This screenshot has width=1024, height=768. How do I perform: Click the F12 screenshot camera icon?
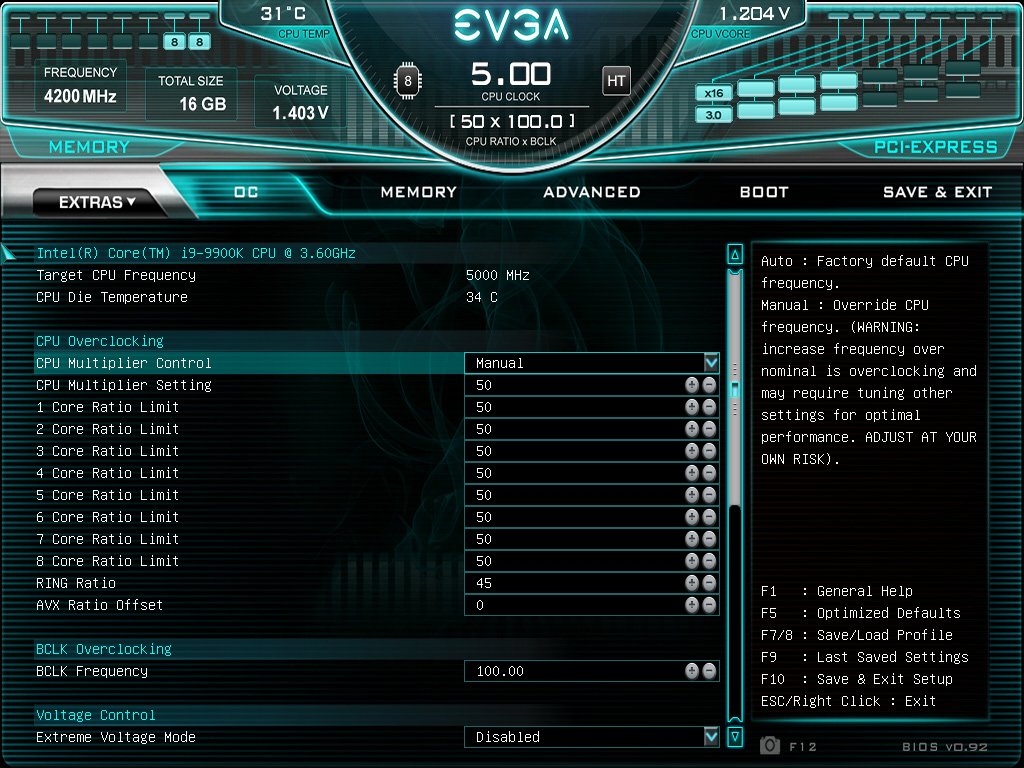(770, 745)
